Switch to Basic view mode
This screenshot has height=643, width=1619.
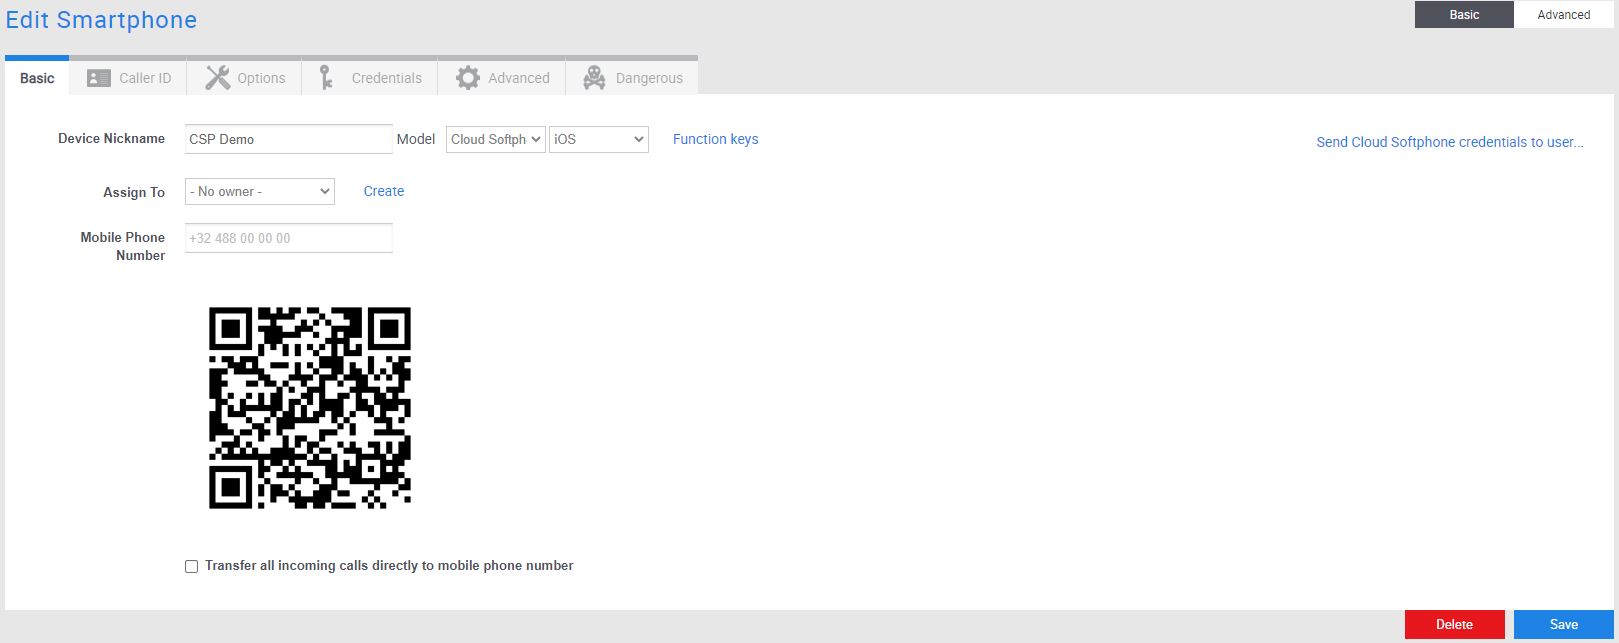1464,15
